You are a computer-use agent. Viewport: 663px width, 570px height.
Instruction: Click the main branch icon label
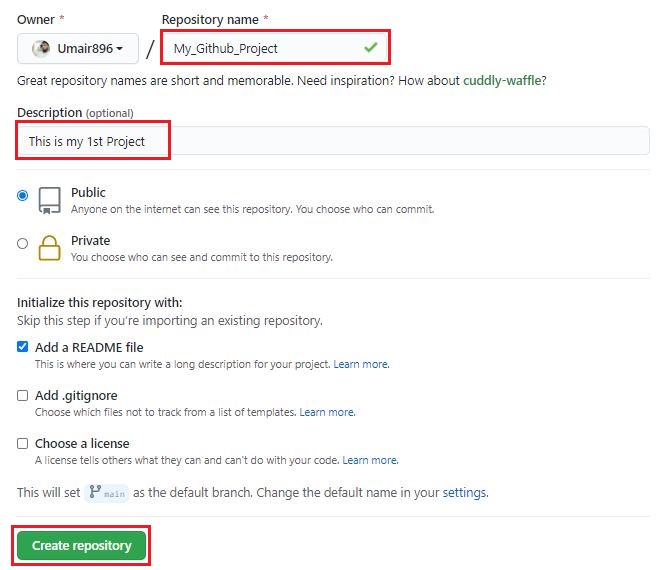pos(107,493)
